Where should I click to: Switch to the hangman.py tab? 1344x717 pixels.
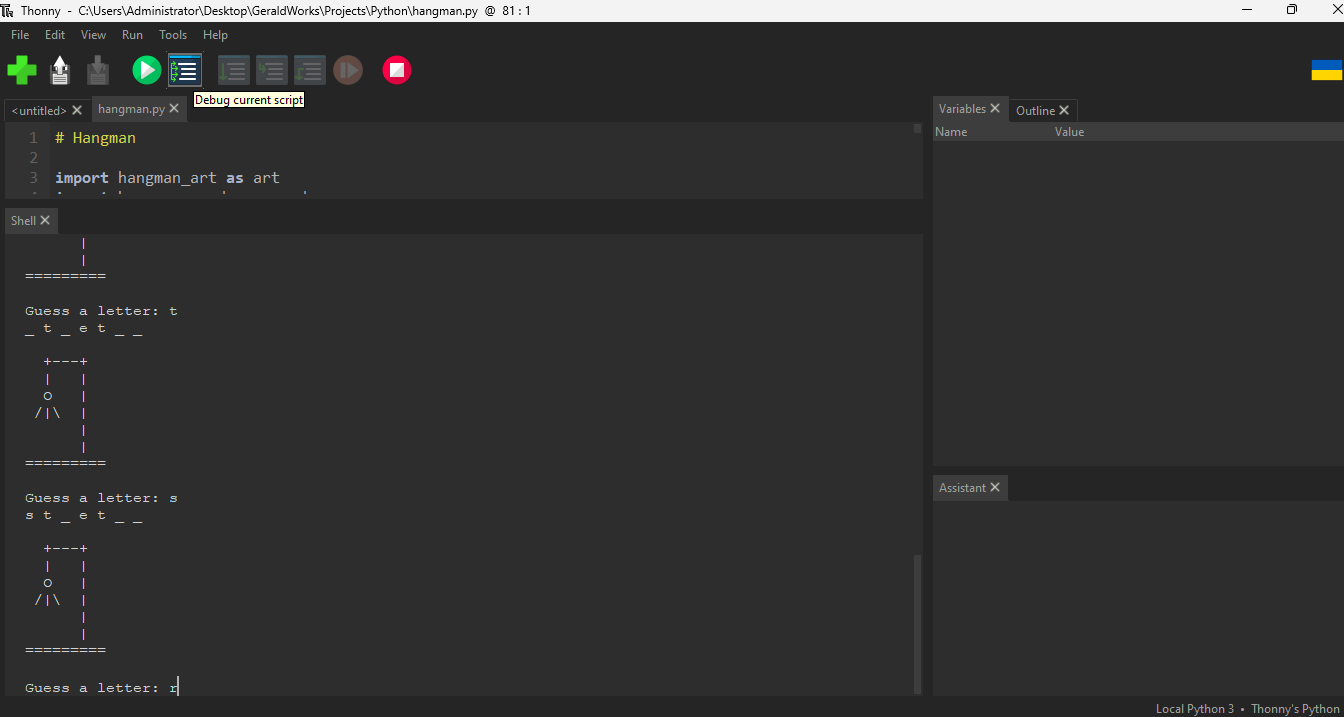[131, 109]
